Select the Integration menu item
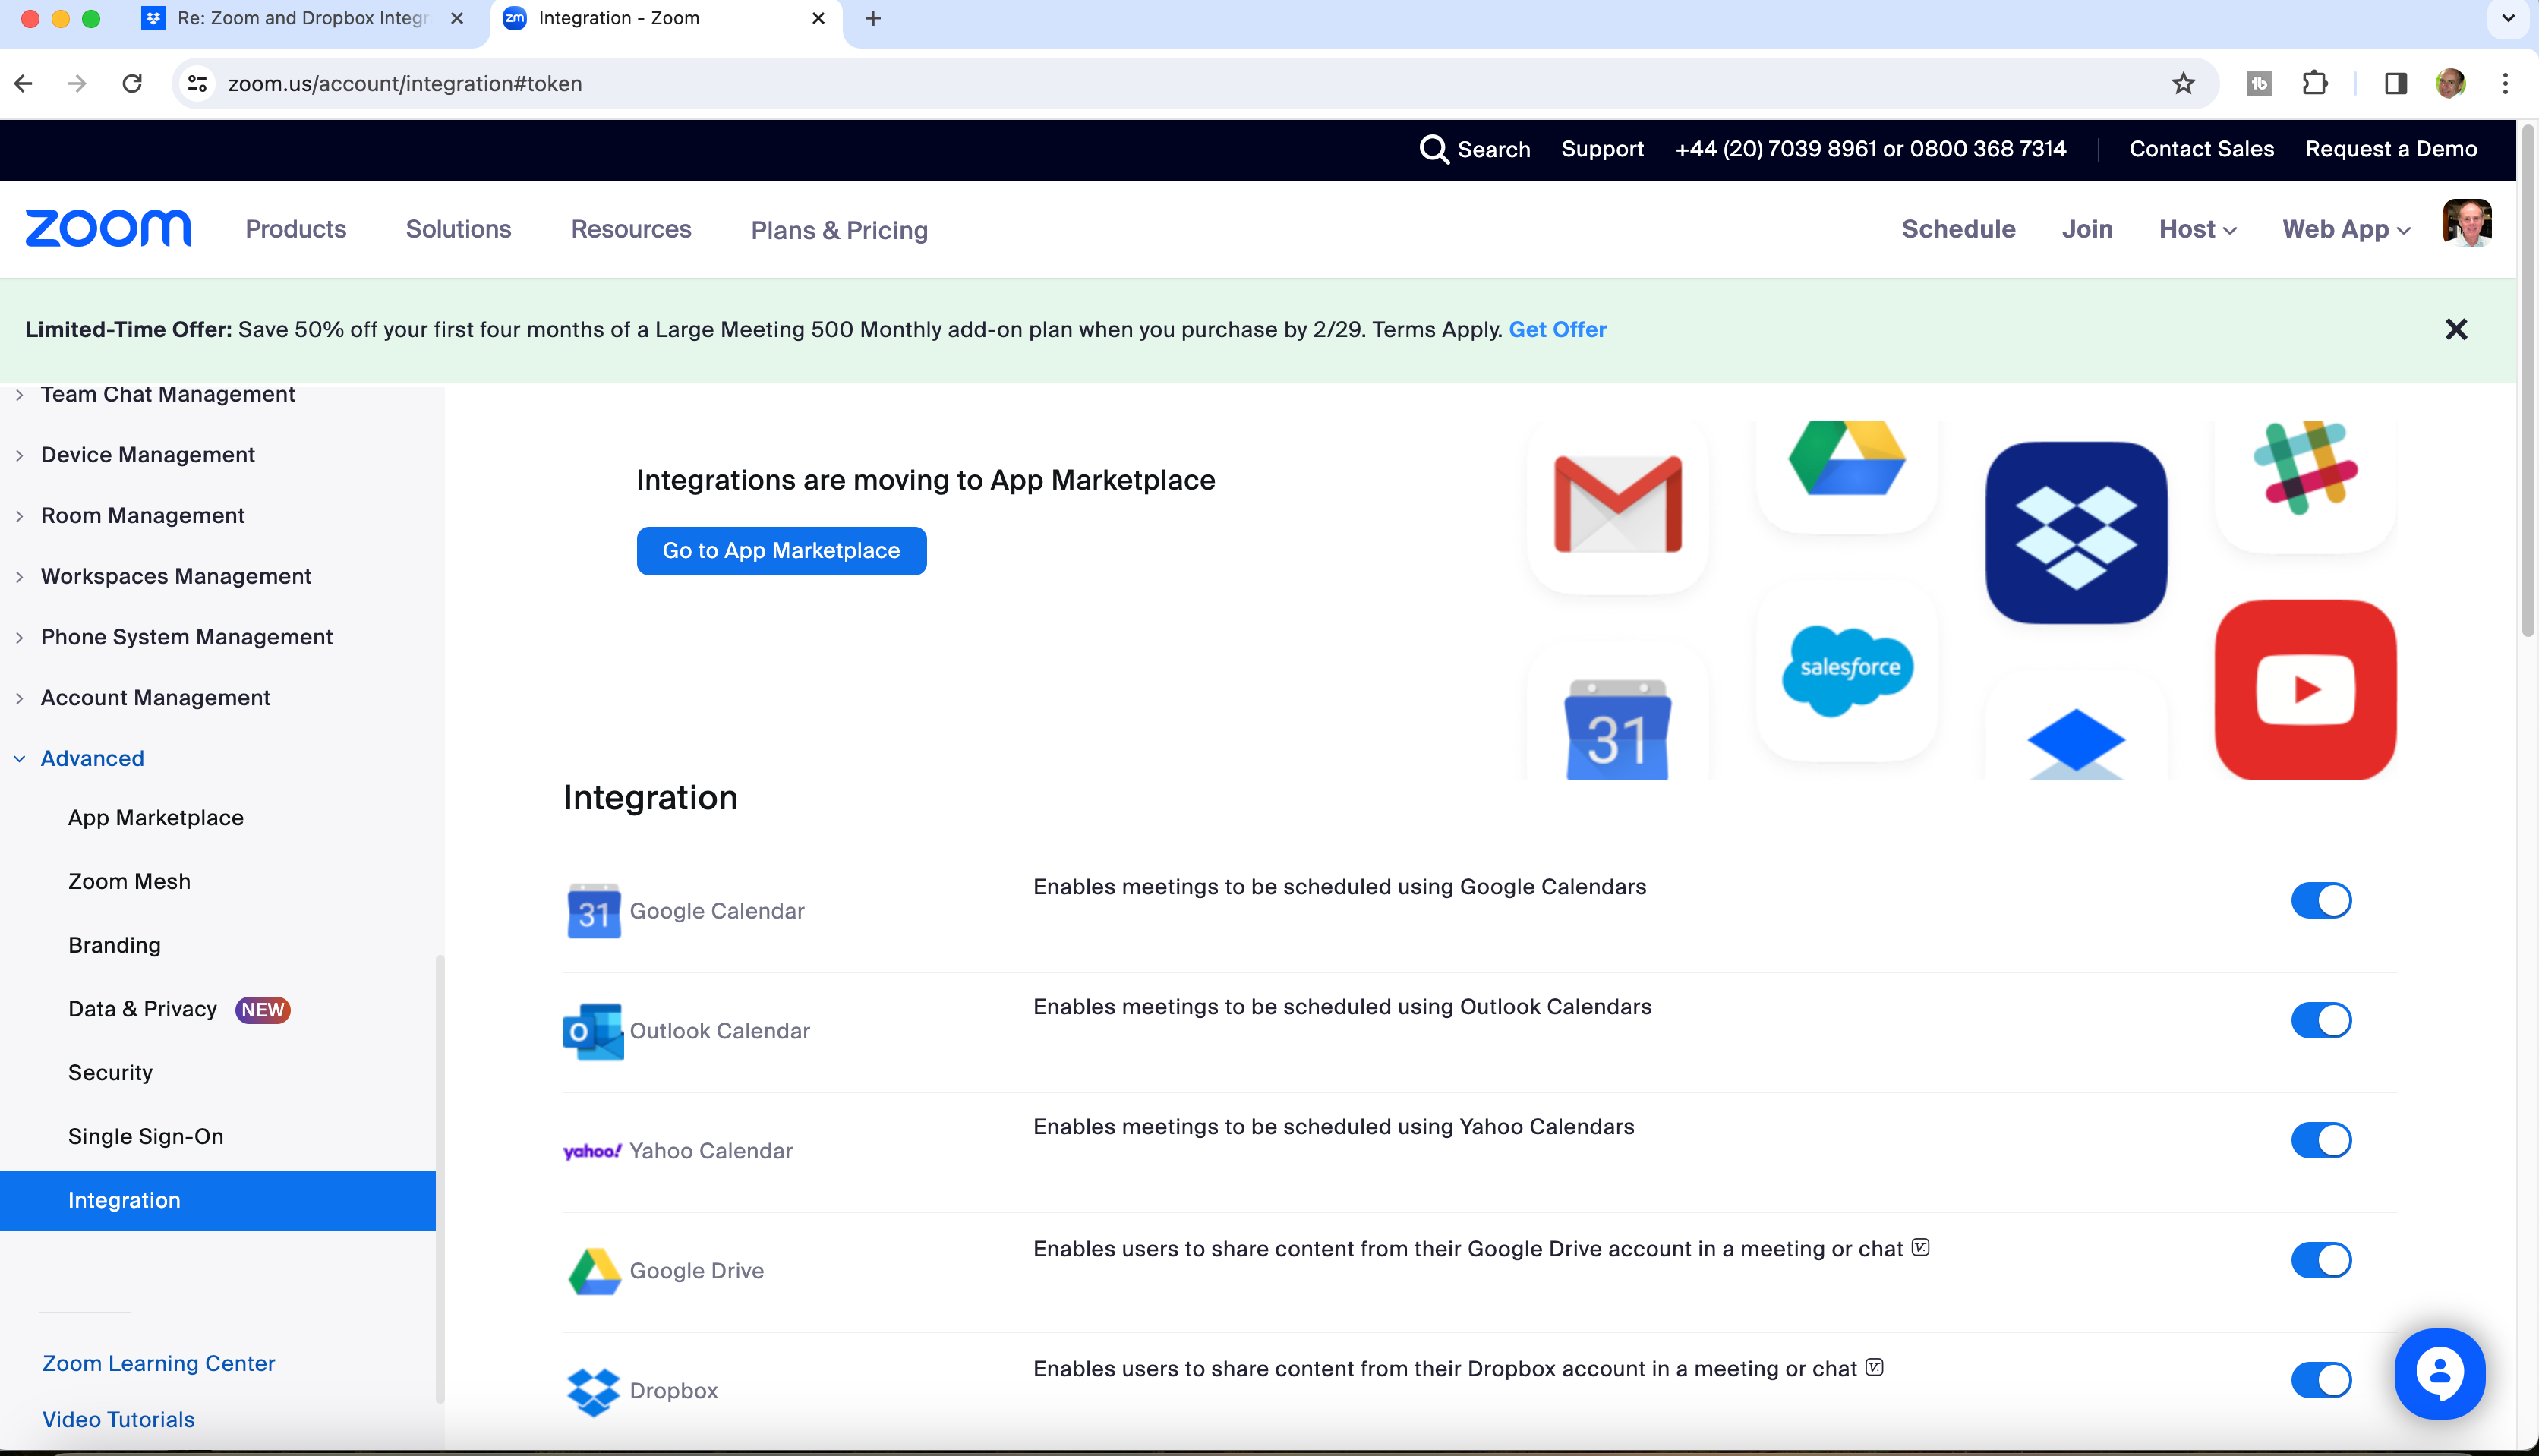Image resolution: width=2539 pixels, height=1456 pixels. pyautogui.click(x=124, y=1199)
